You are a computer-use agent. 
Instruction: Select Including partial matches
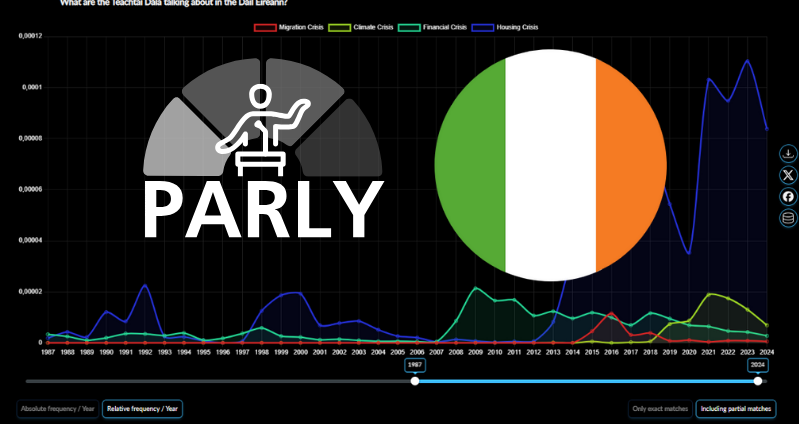[x=736, y=408]
